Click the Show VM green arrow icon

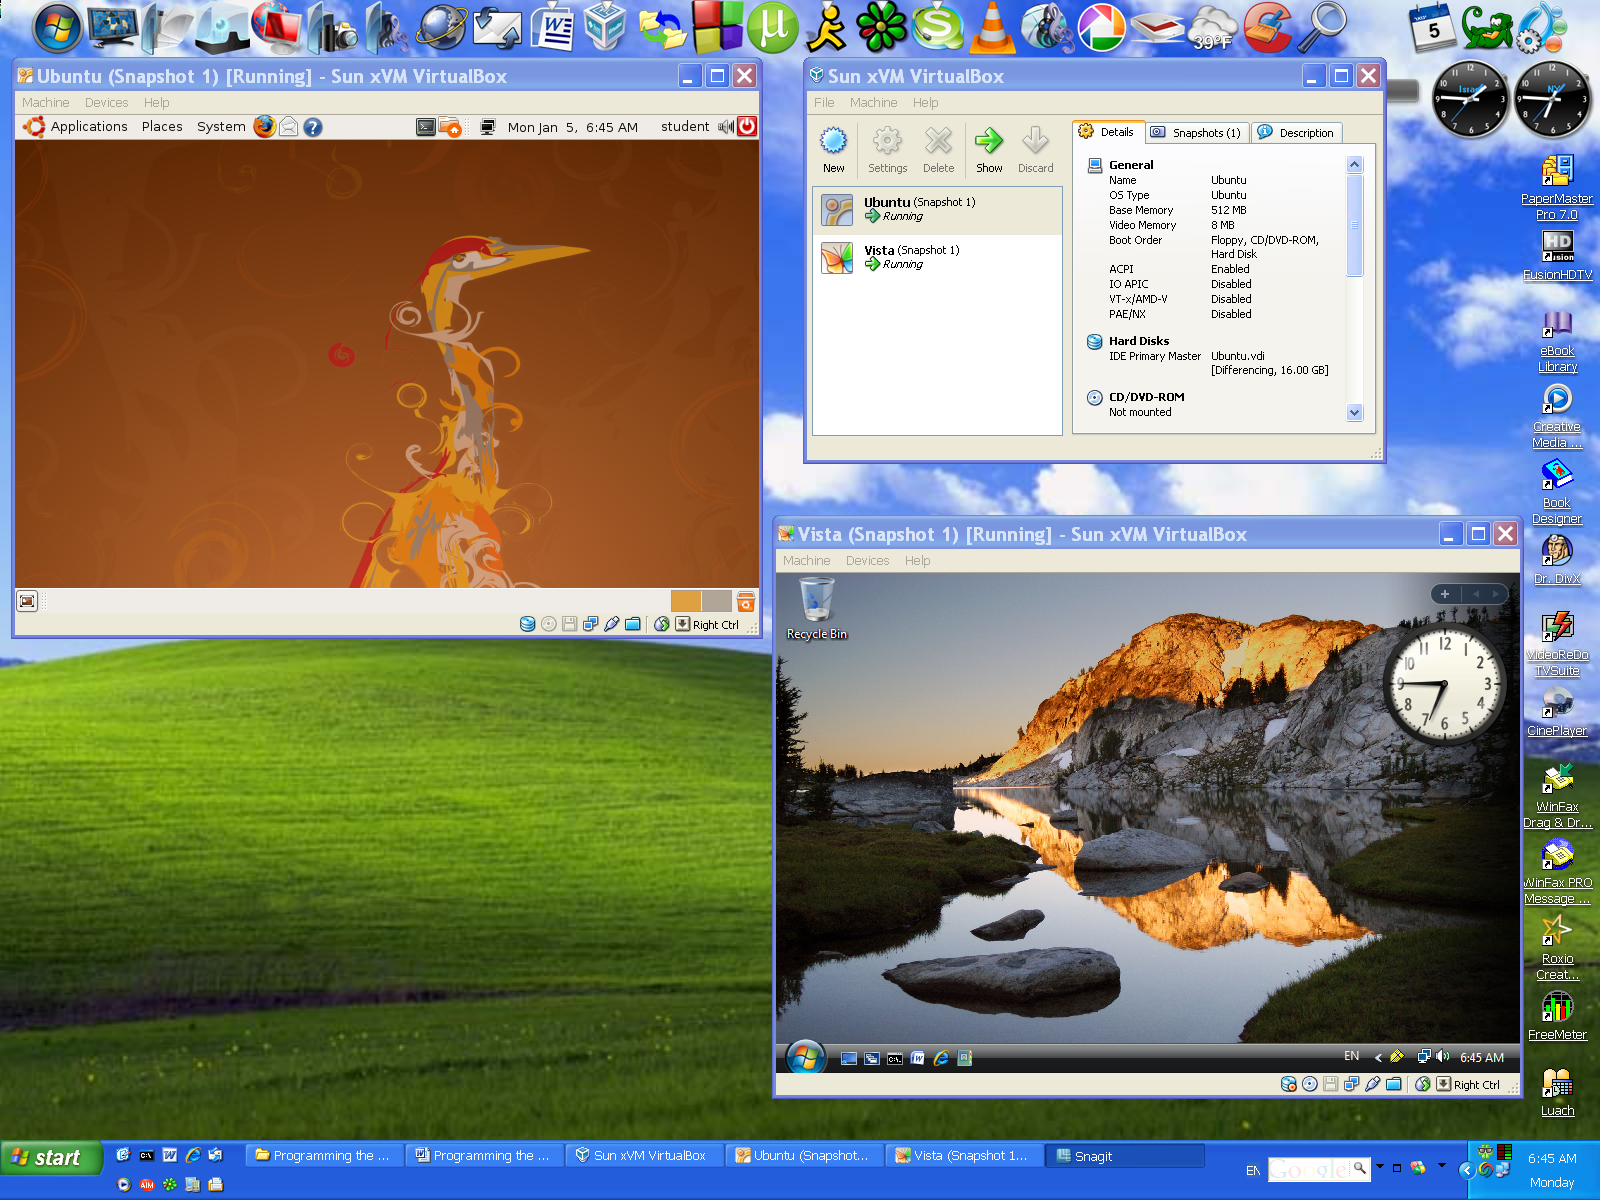pyautogui.click(x=989, y=150)
